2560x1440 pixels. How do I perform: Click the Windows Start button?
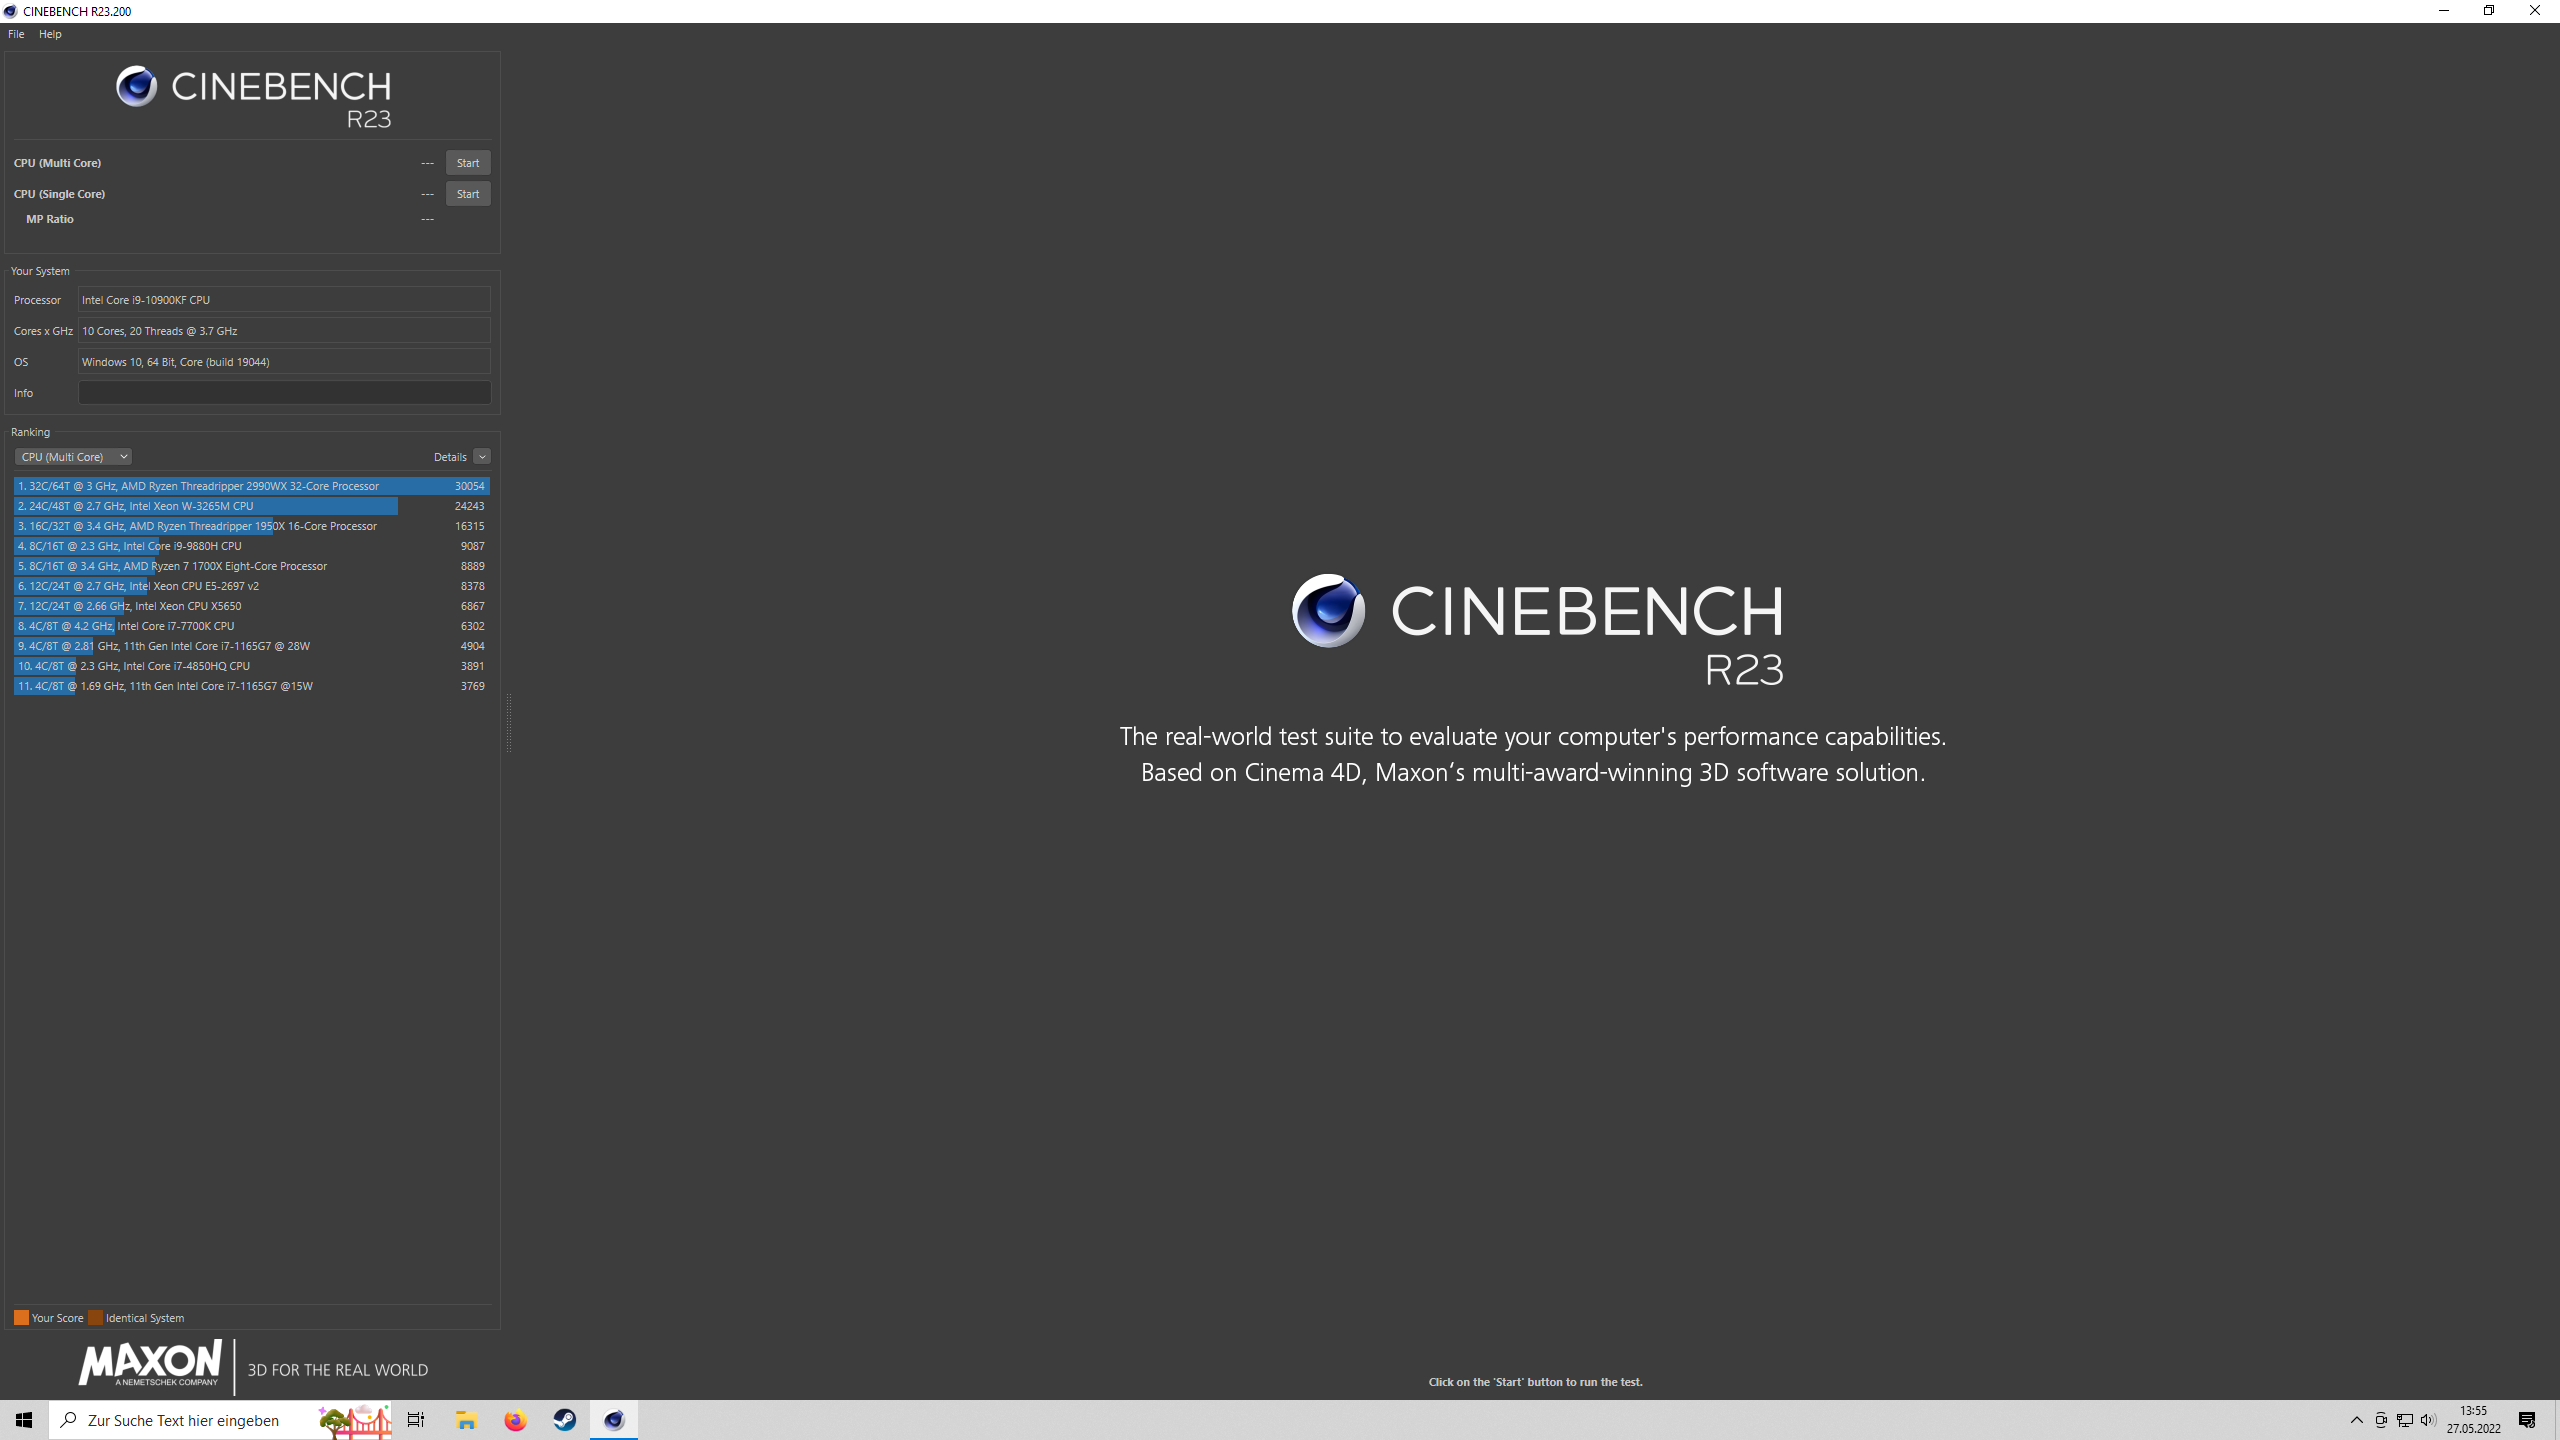[24, 1420]
